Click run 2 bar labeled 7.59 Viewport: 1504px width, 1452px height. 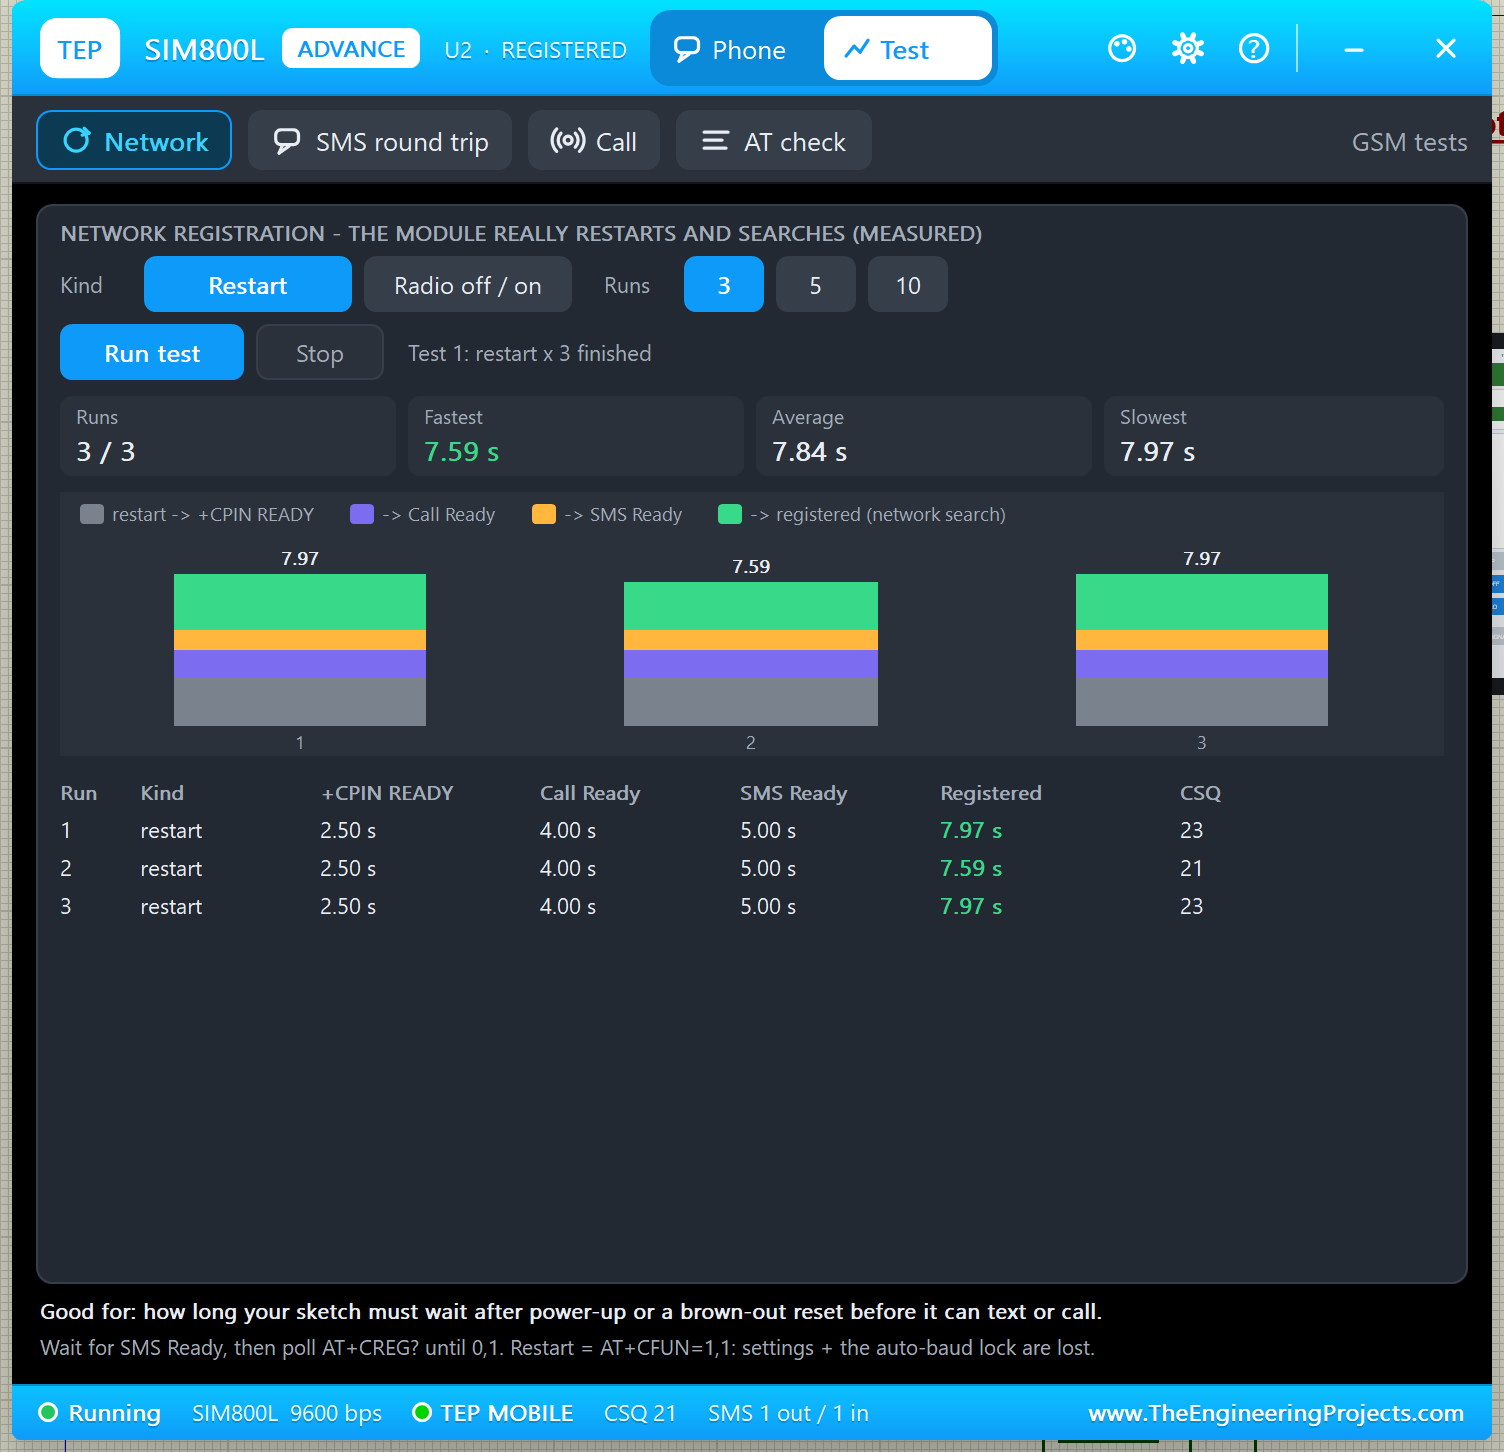(x=751, y=654)
